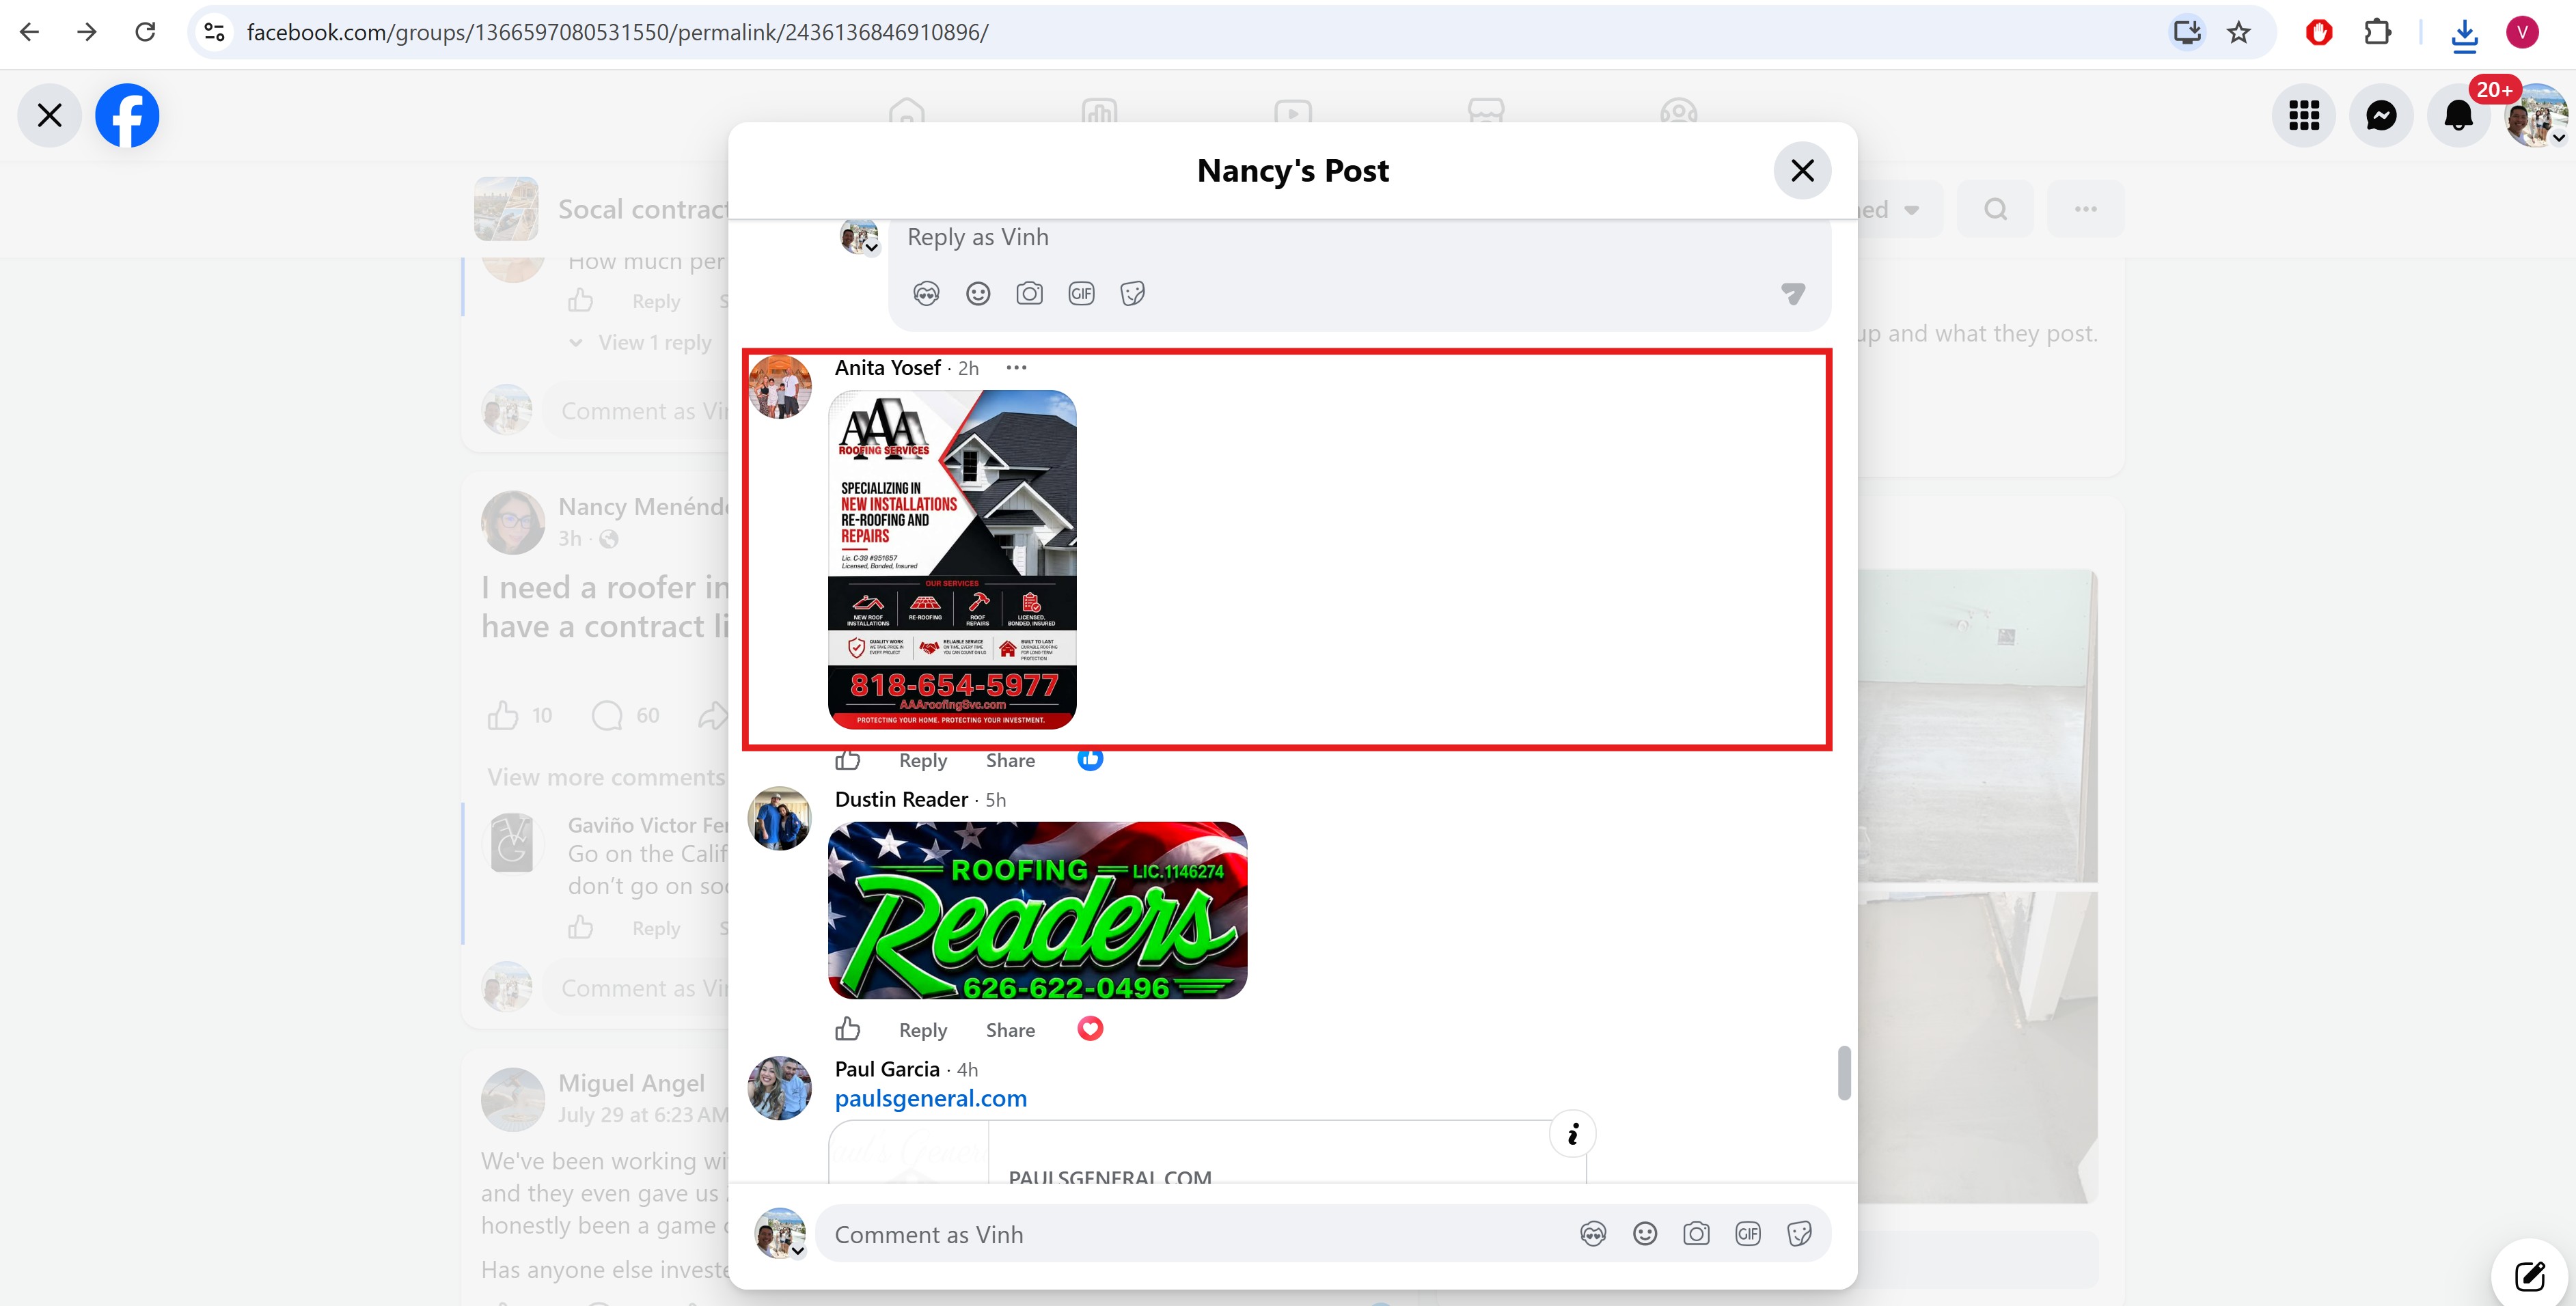Open the AAA Roofing Services flyer image
This screenshot has height=1306, width=2576.
coord(952,559)
